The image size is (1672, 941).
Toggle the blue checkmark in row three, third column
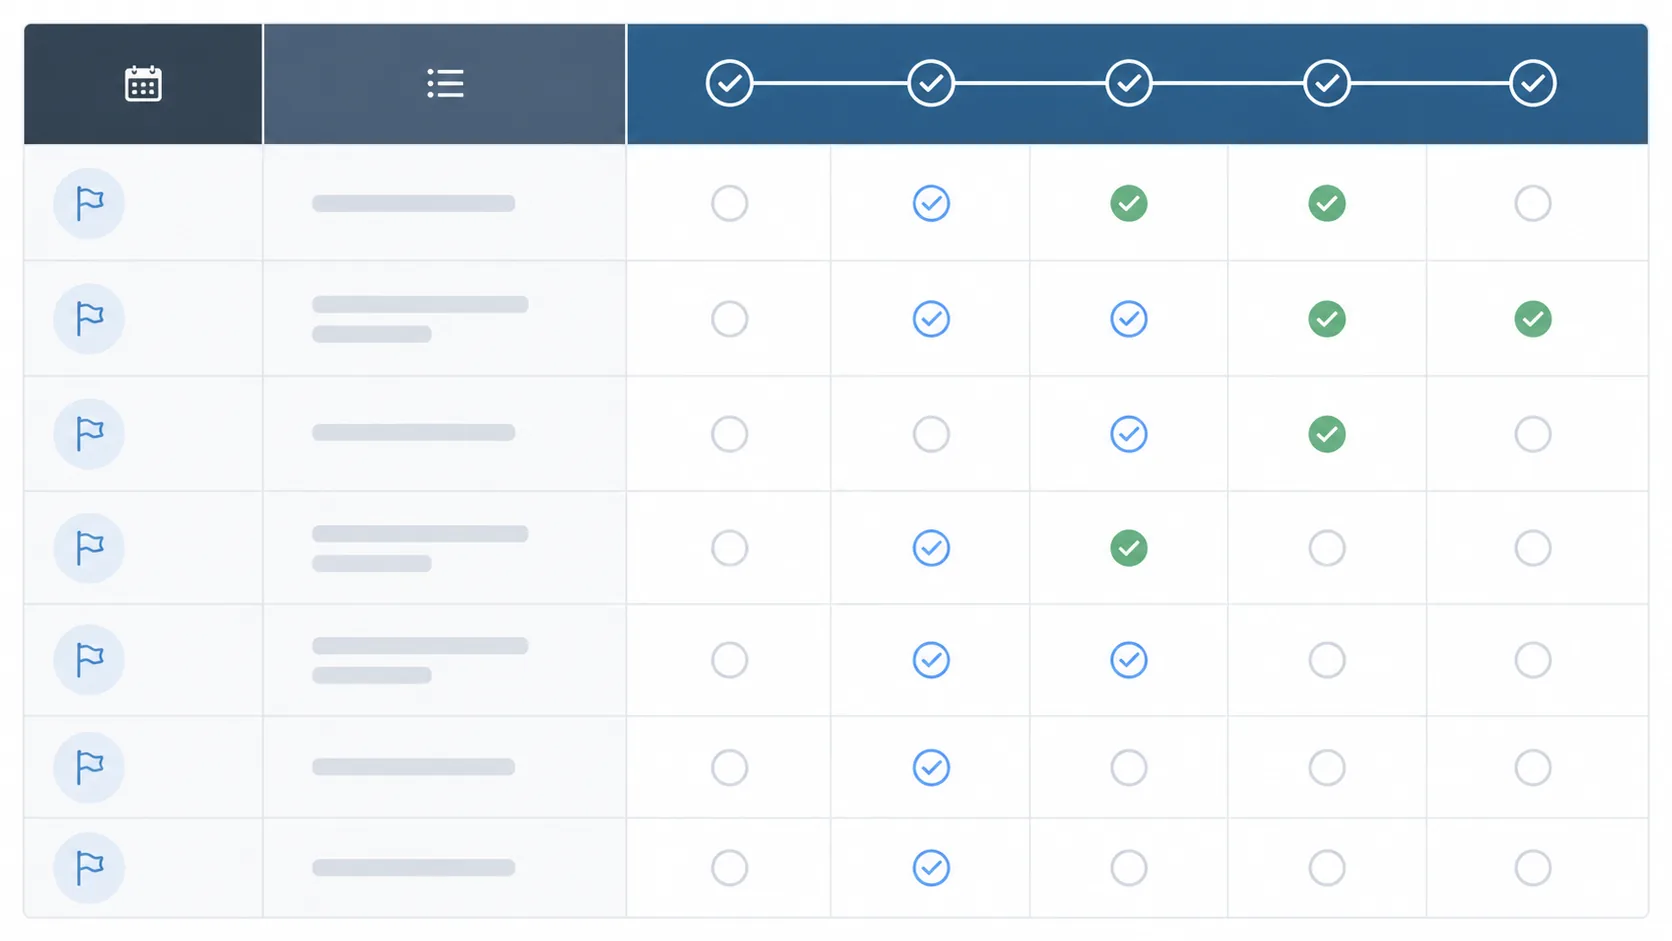coord(1128,434)
